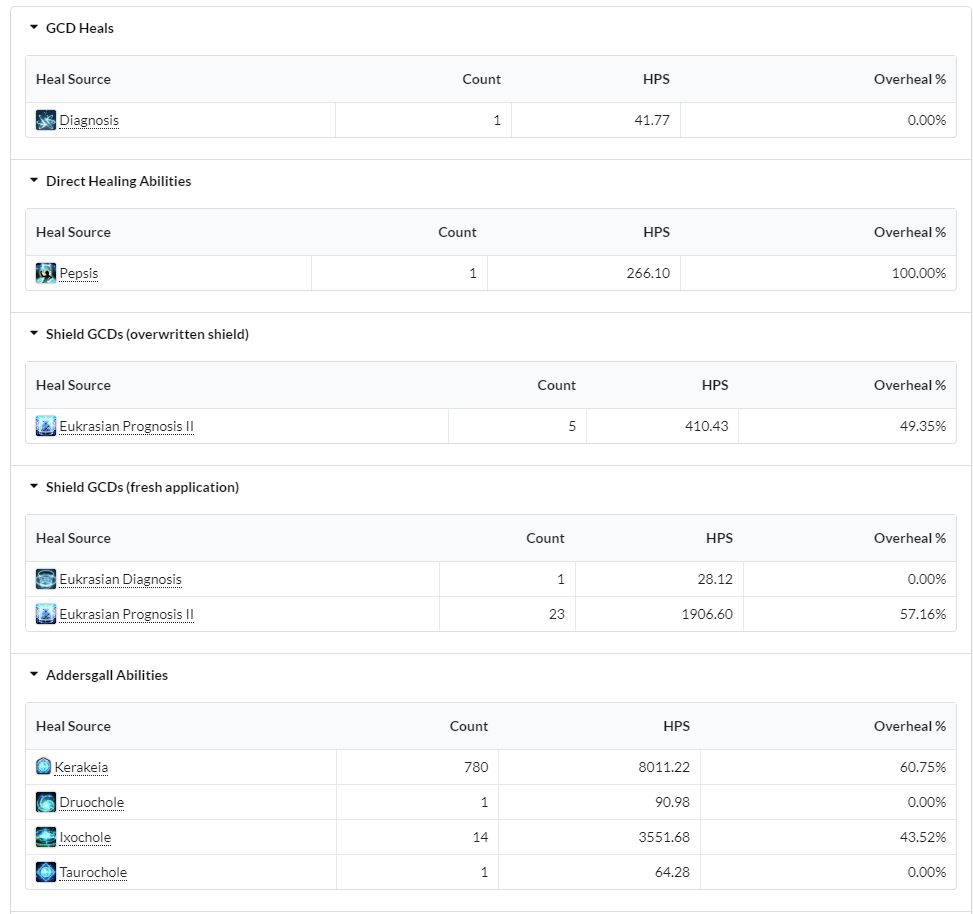Click the Pepsis ability icon
This screenshot has height=914, width=973.
tap(46, 273)
